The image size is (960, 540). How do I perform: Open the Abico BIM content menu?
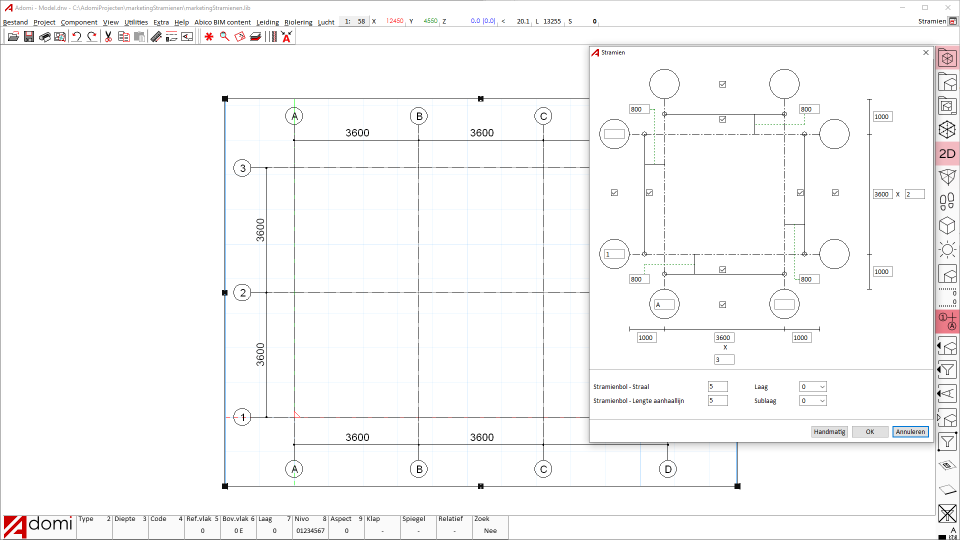pos(223,22)
